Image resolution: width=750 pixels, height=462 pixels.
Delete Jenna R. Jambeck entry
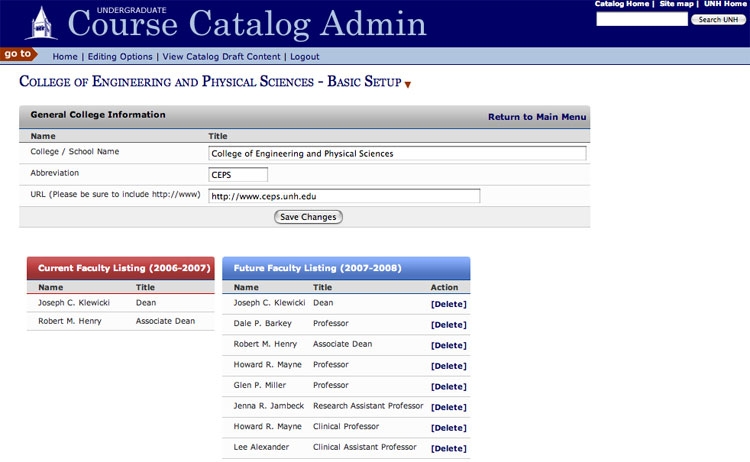(x=449, y=407)
